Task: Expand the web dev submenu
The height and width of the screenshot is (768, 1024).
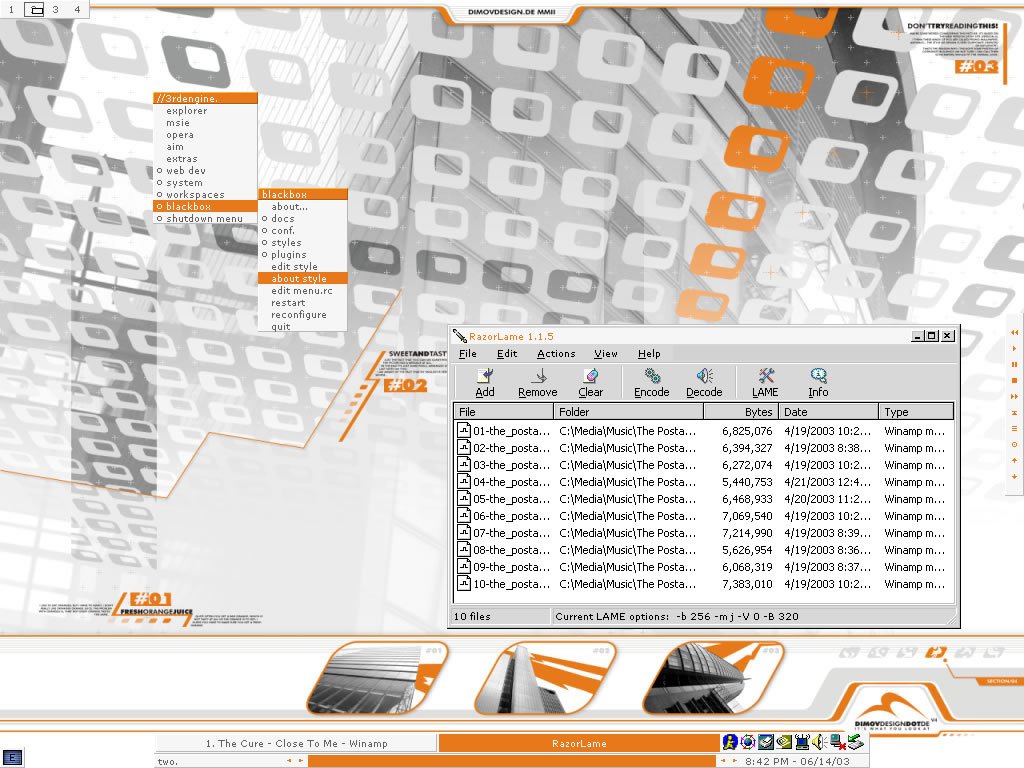Action: (205, 170)
